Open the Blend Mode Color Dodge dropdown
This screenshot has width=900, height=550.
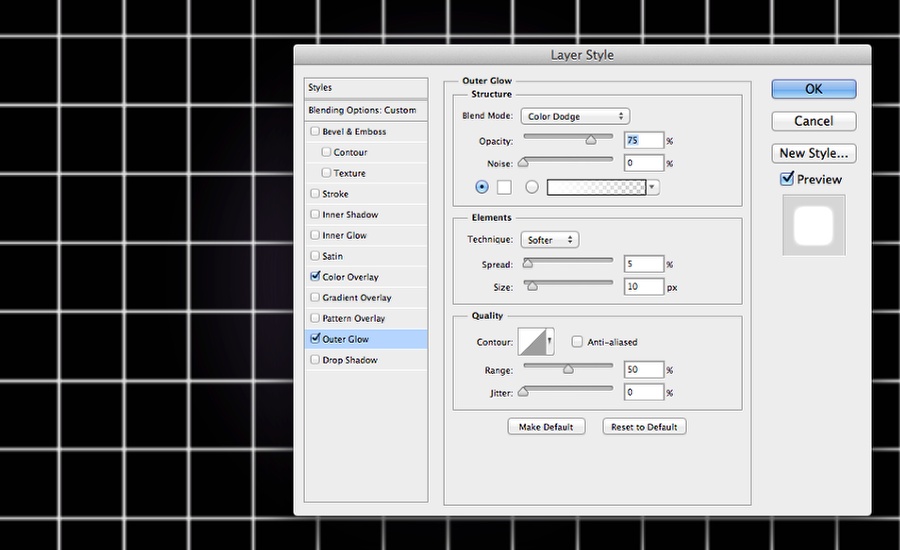click(575, 116)
